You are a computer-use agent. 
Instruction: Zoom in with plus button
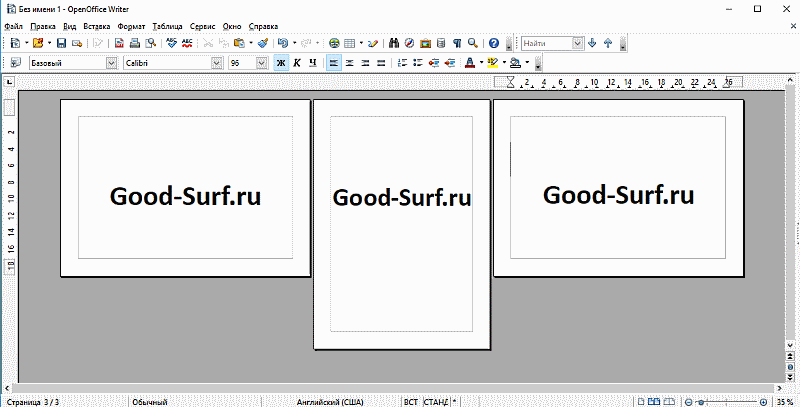[x=763, y=402]
